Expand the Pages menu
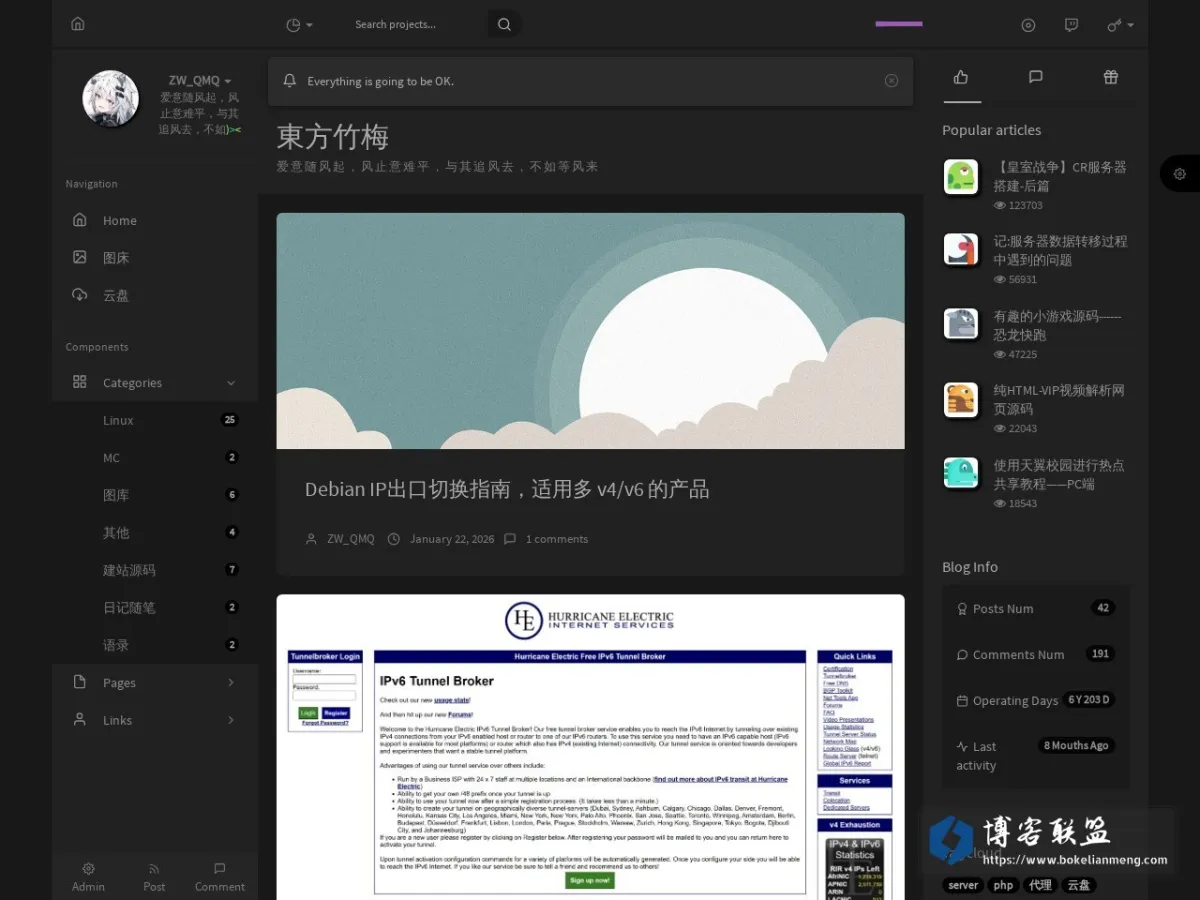This screenshot has width=1200, height=900. pos(155,682)
